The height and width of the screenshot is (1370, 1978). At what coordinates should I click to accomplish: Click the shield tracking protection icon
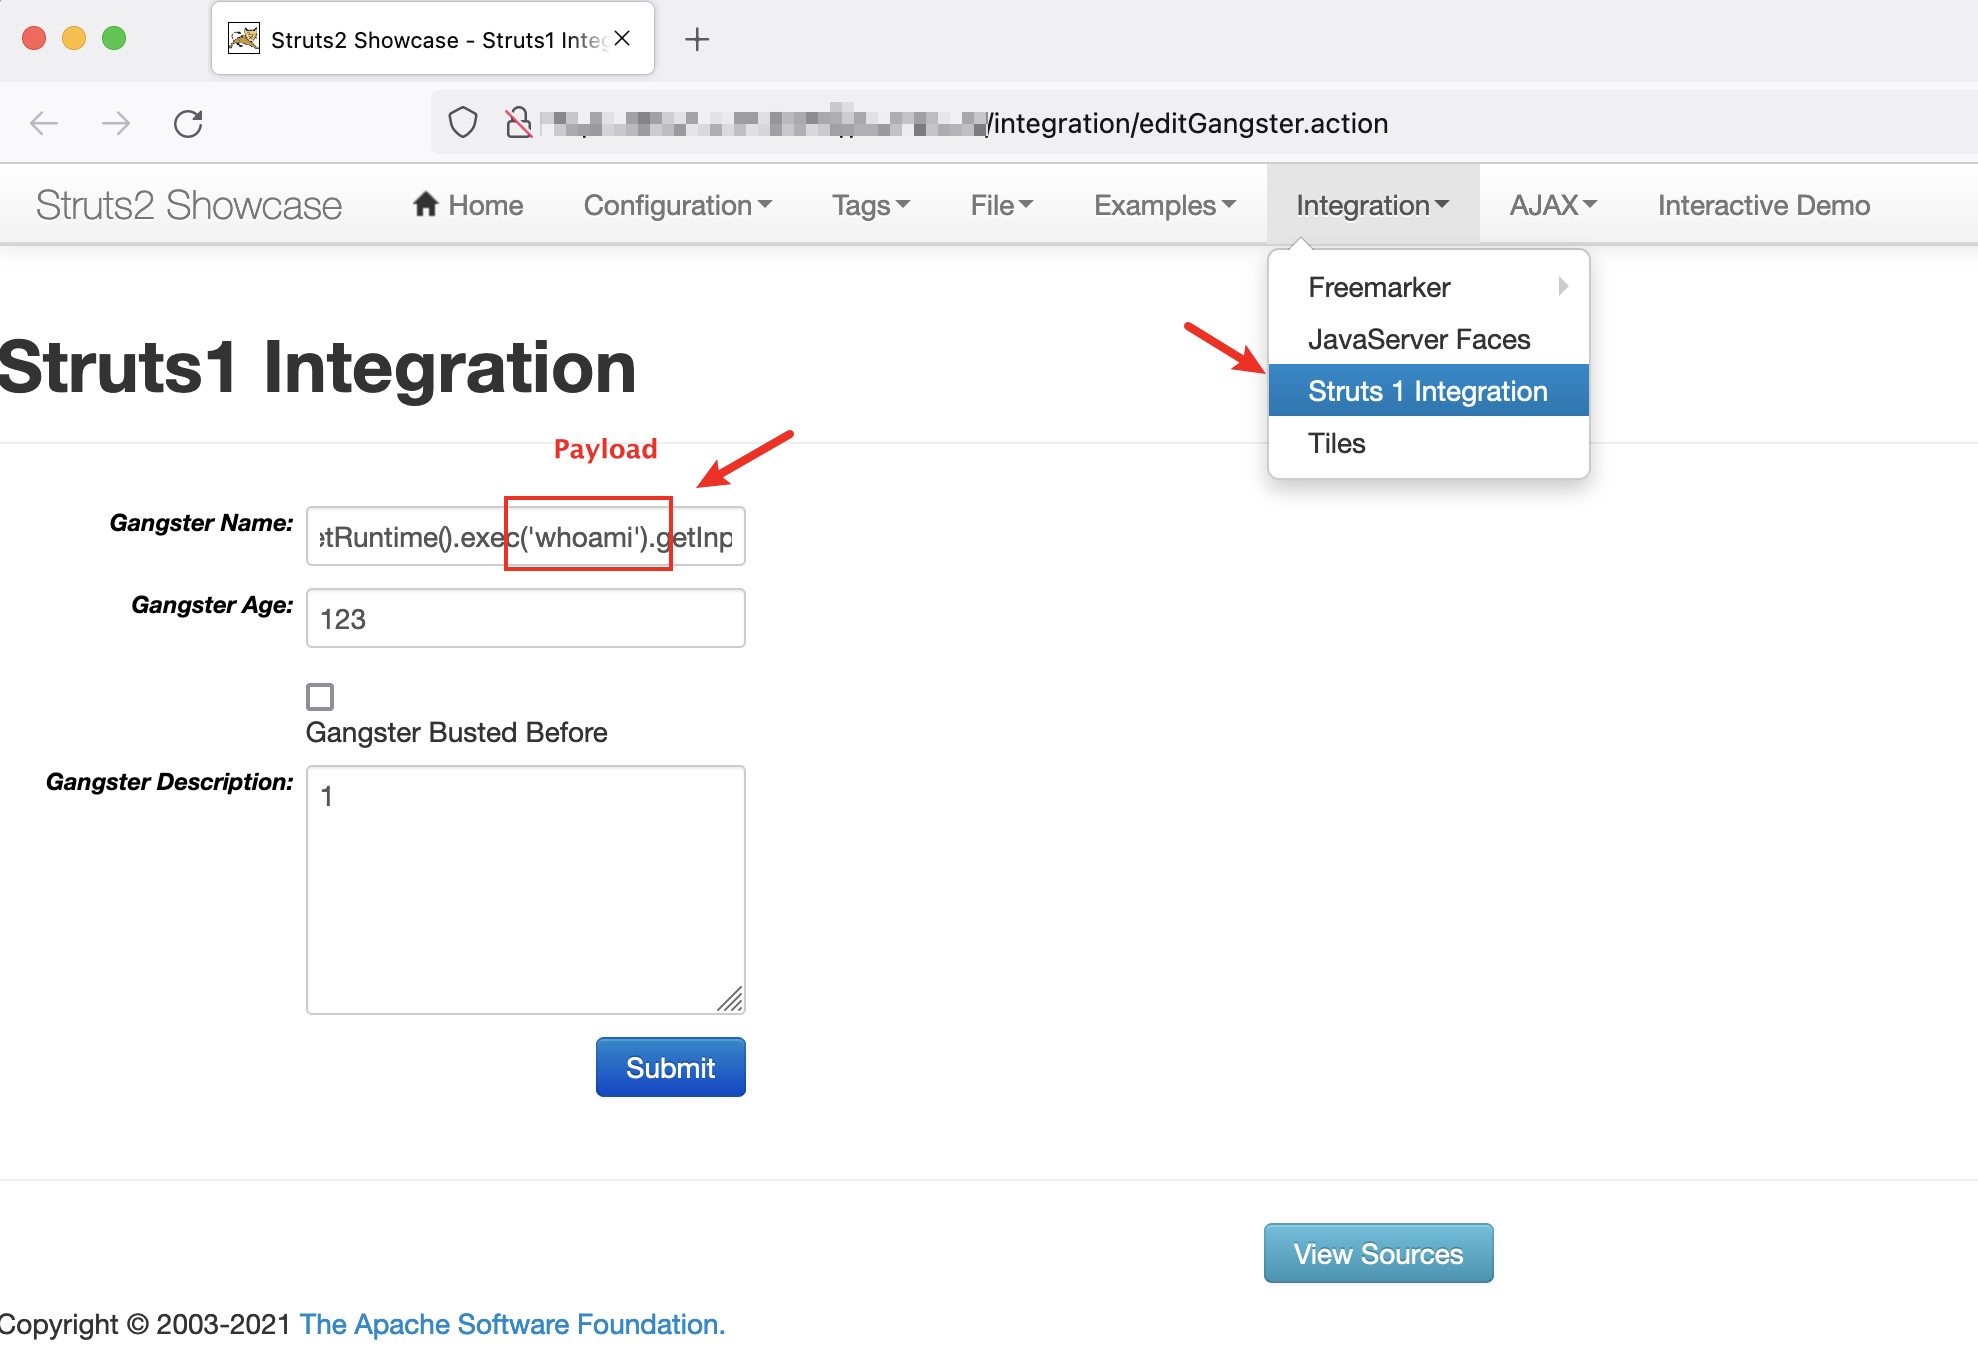tap(462, 123)
